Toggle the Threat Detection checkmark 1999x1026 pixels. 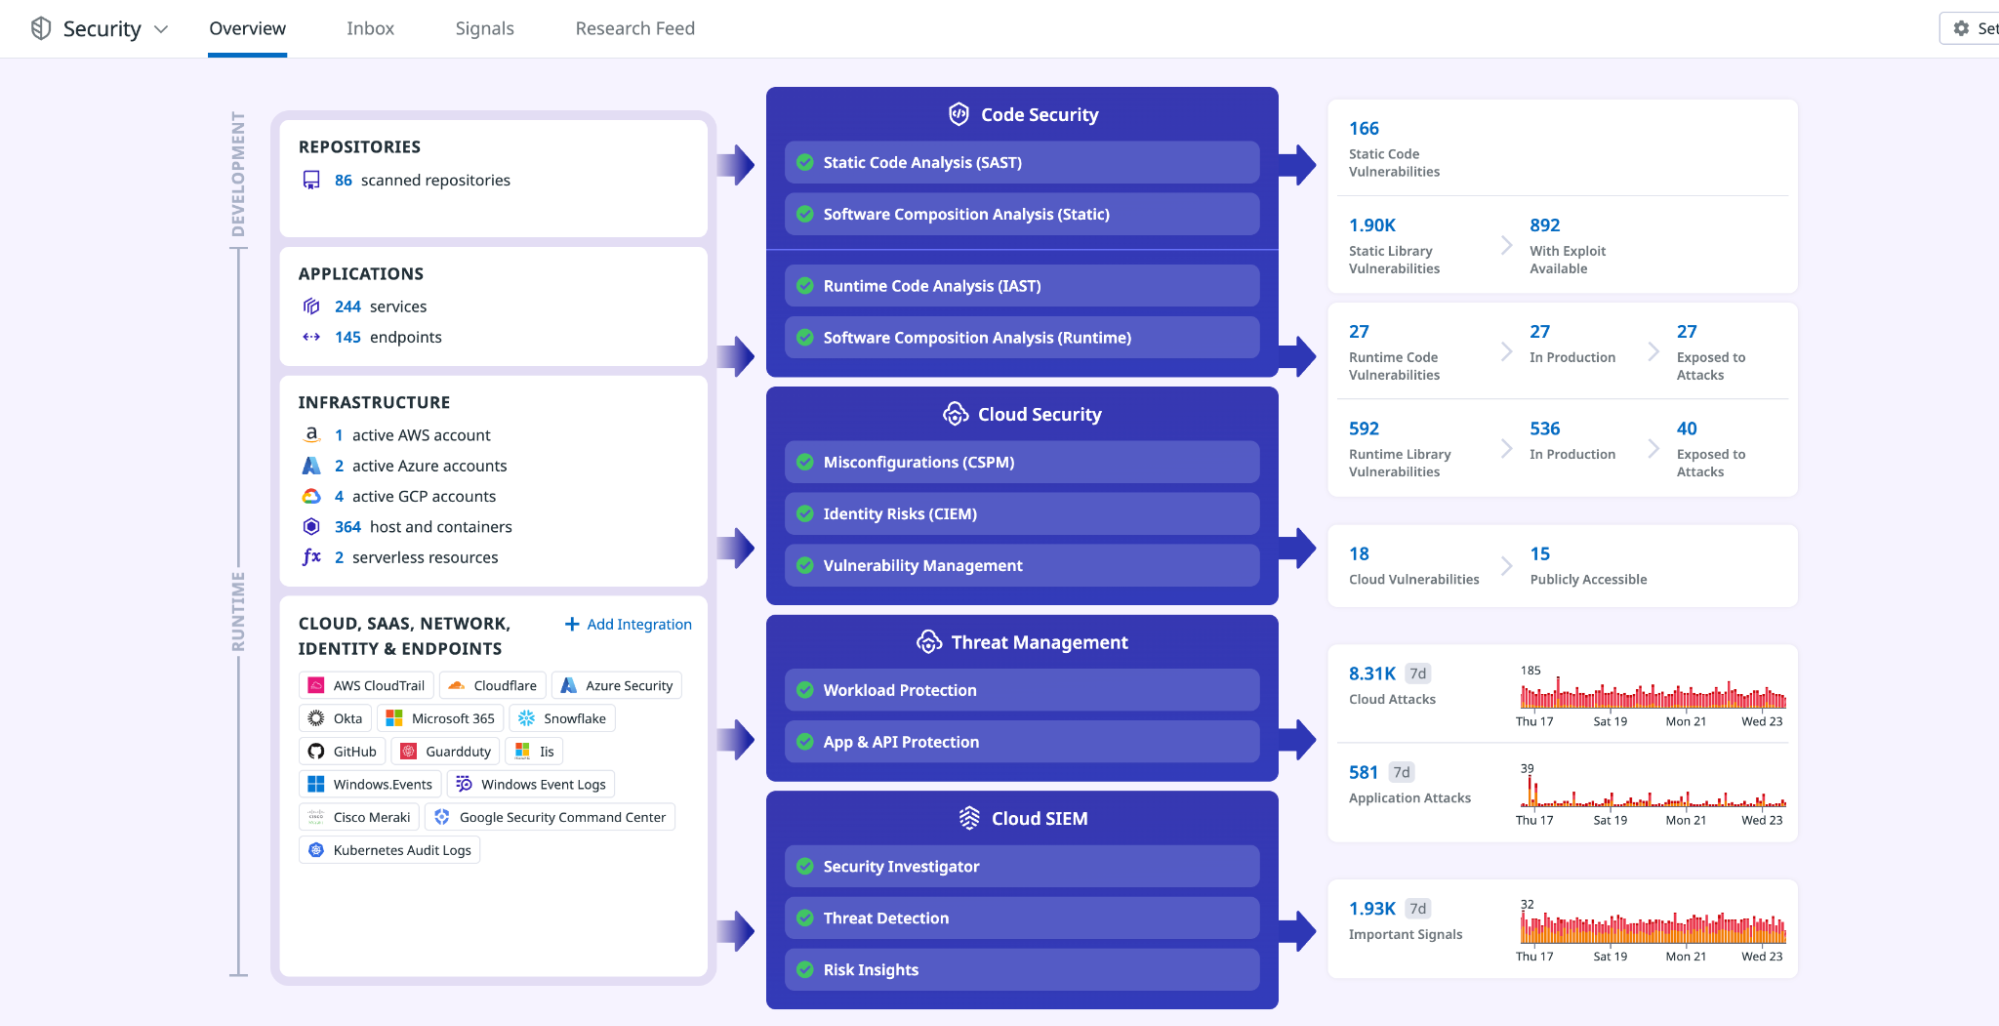804,917
